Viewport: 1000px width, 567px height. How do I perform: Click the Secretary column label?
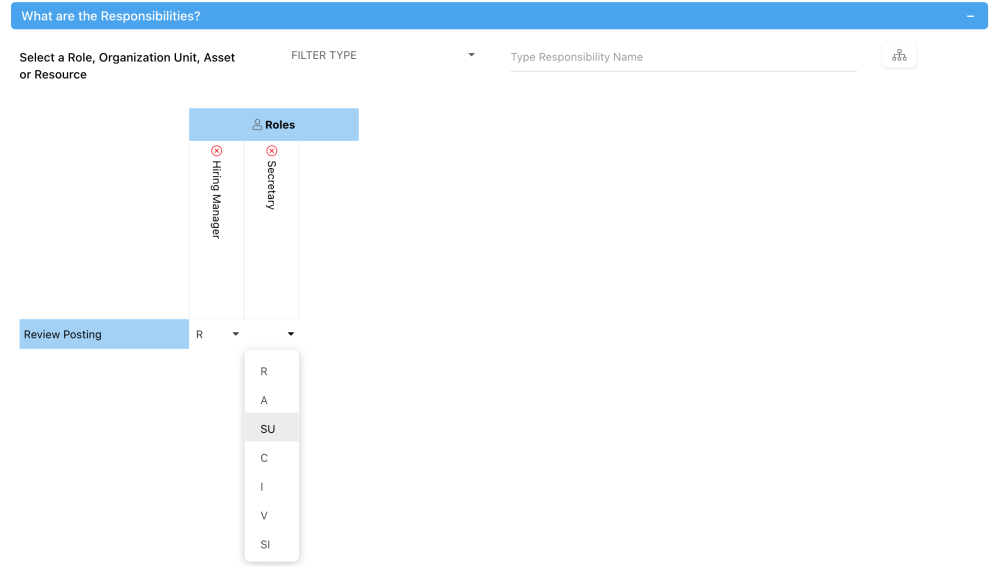(272, 185)
